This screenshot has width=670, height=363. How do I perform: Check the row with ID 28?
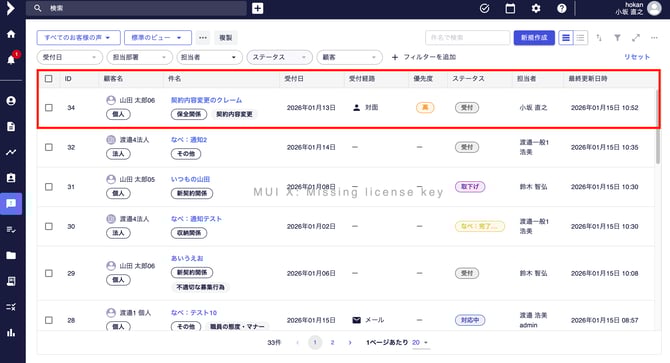point(49,320)
